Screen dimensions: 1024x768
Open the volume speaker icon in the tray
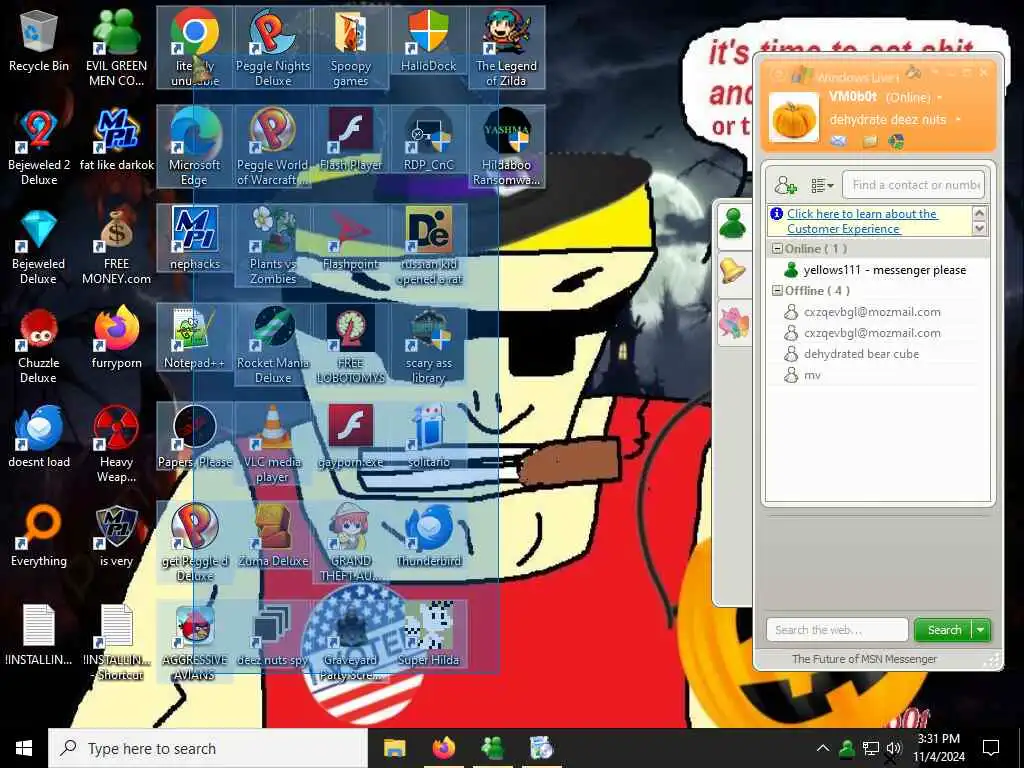click(894, 748)
